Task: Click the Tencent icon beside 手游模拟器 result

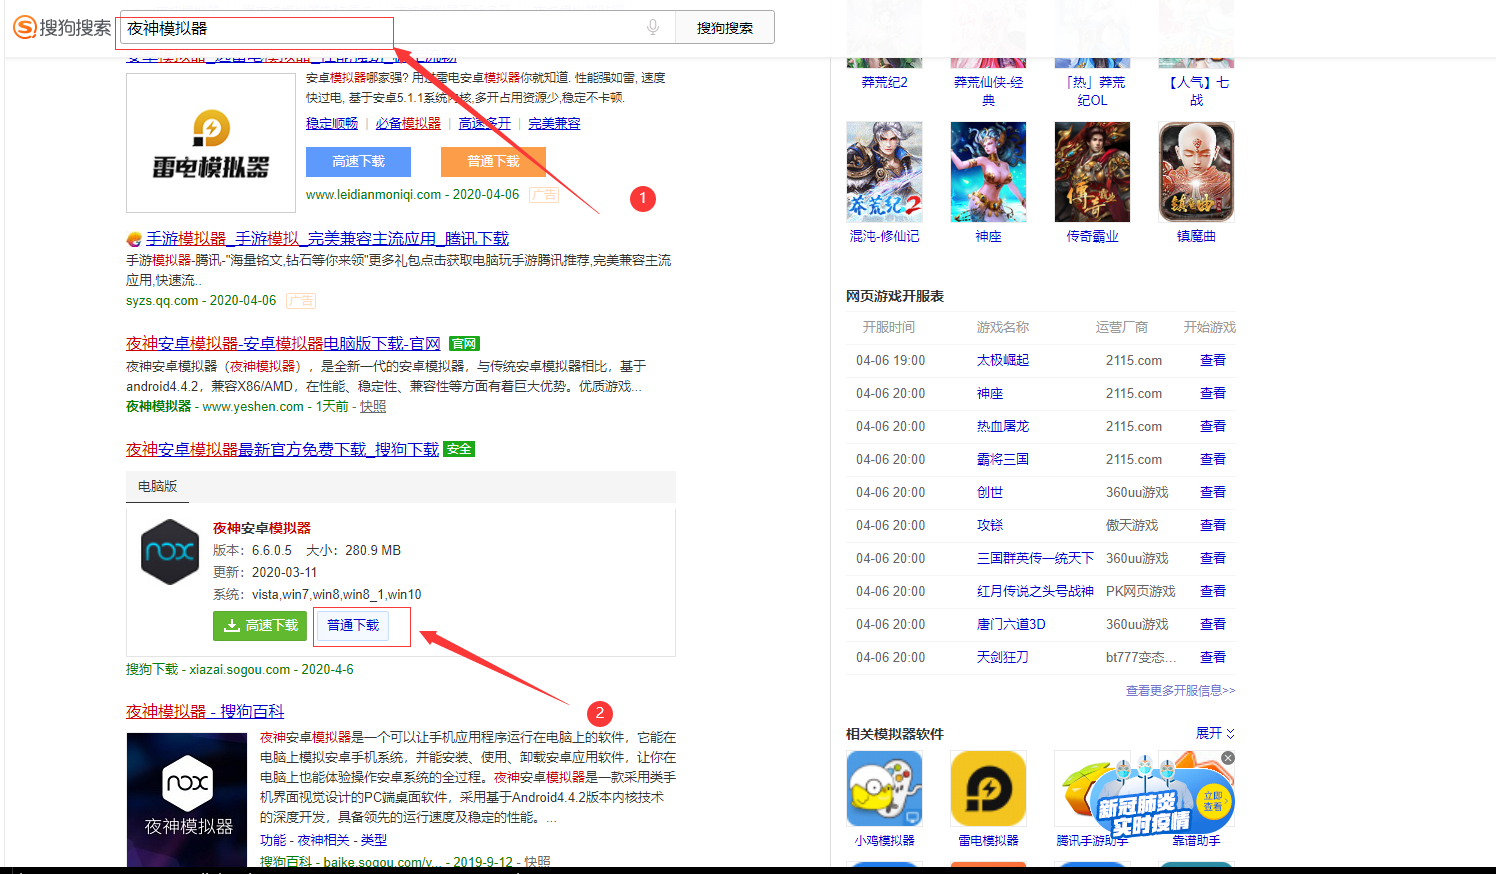Action: 134,239
